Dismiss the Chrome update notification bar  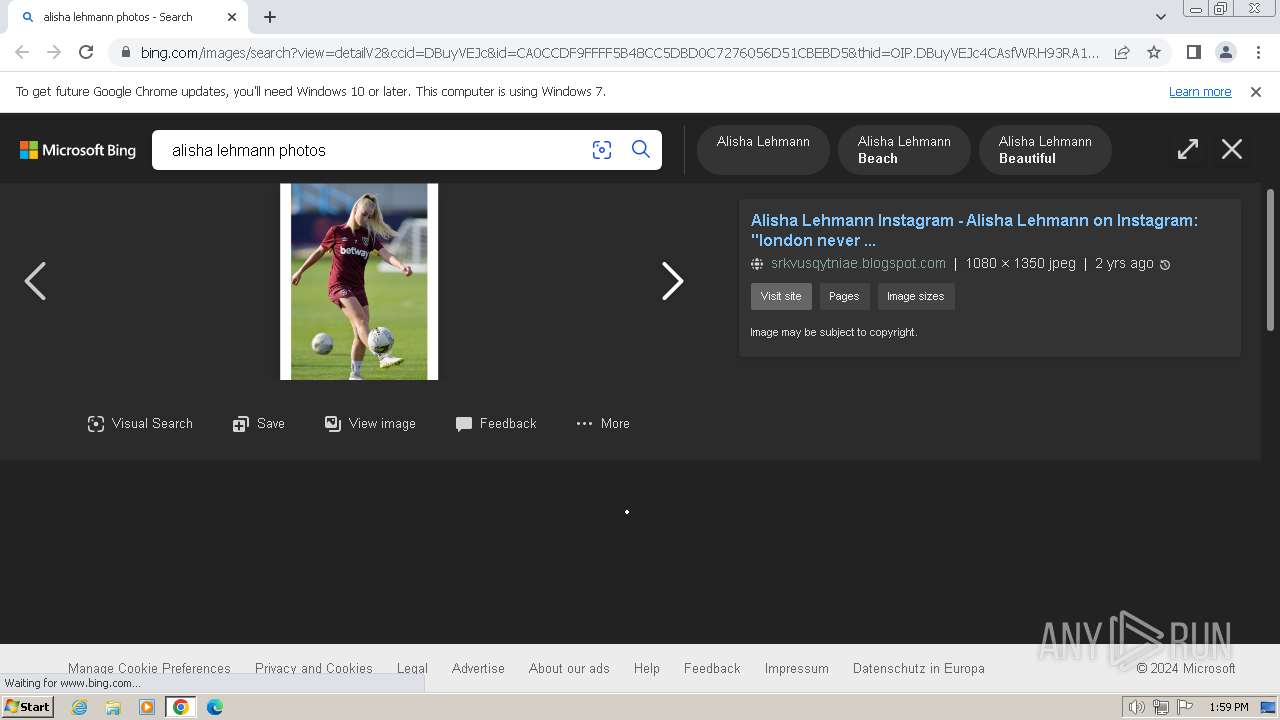(1256, 92)
